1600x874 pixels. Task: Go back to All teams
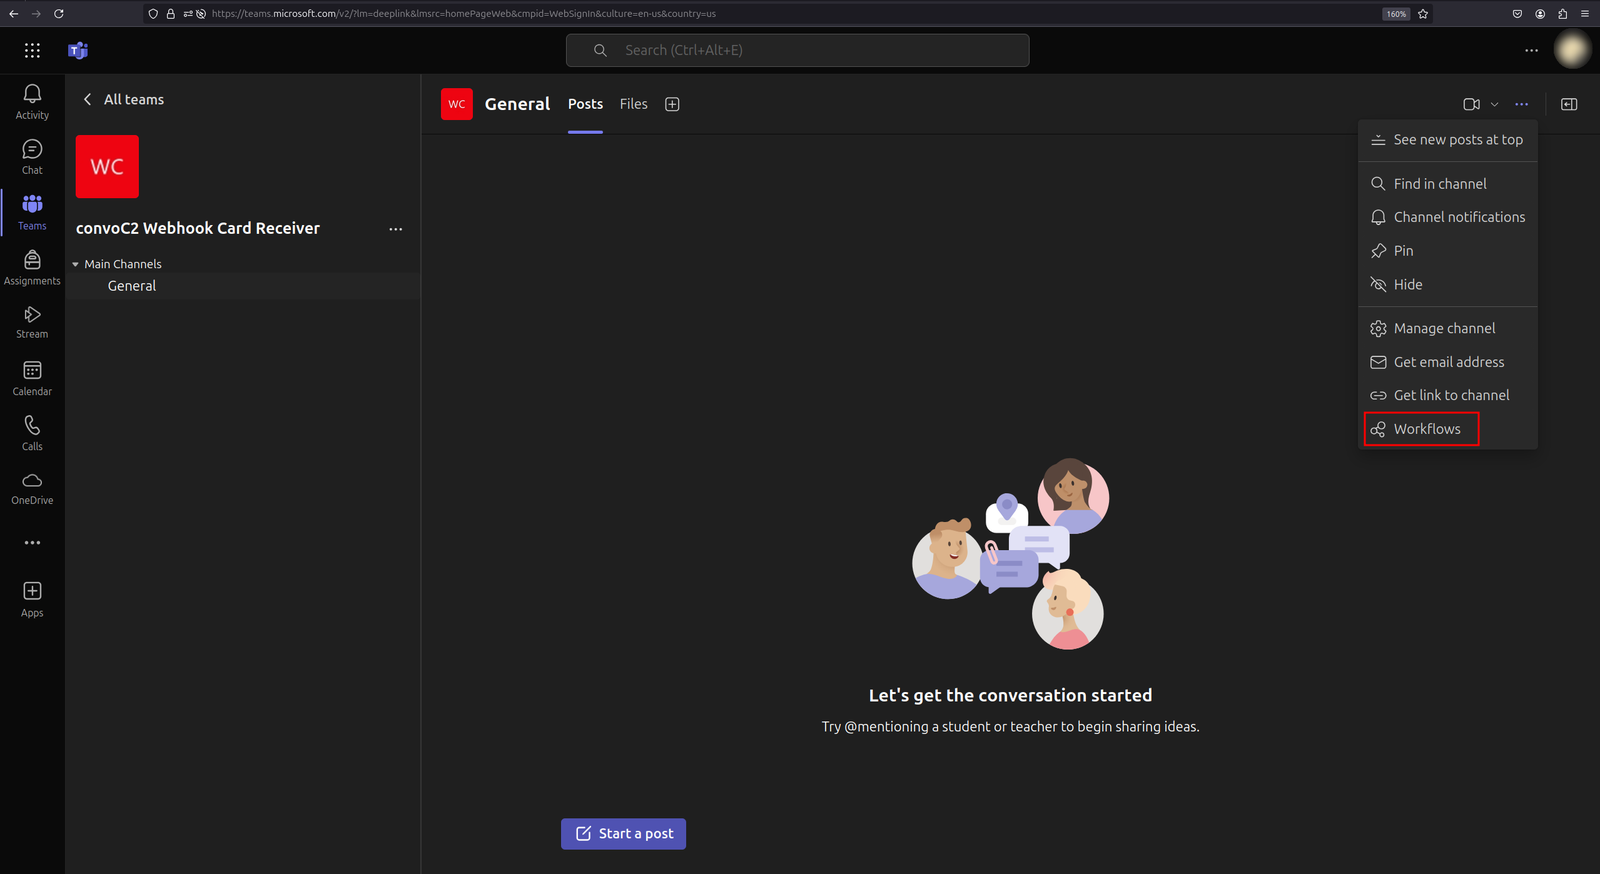[123, 99]
